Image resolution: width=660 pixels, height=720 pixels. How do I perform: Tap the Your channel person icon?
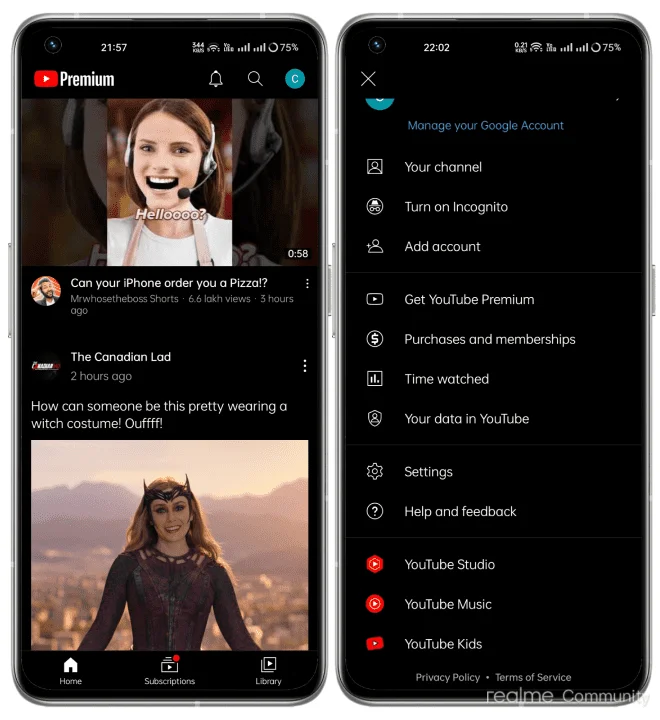(x=375, y=167)
